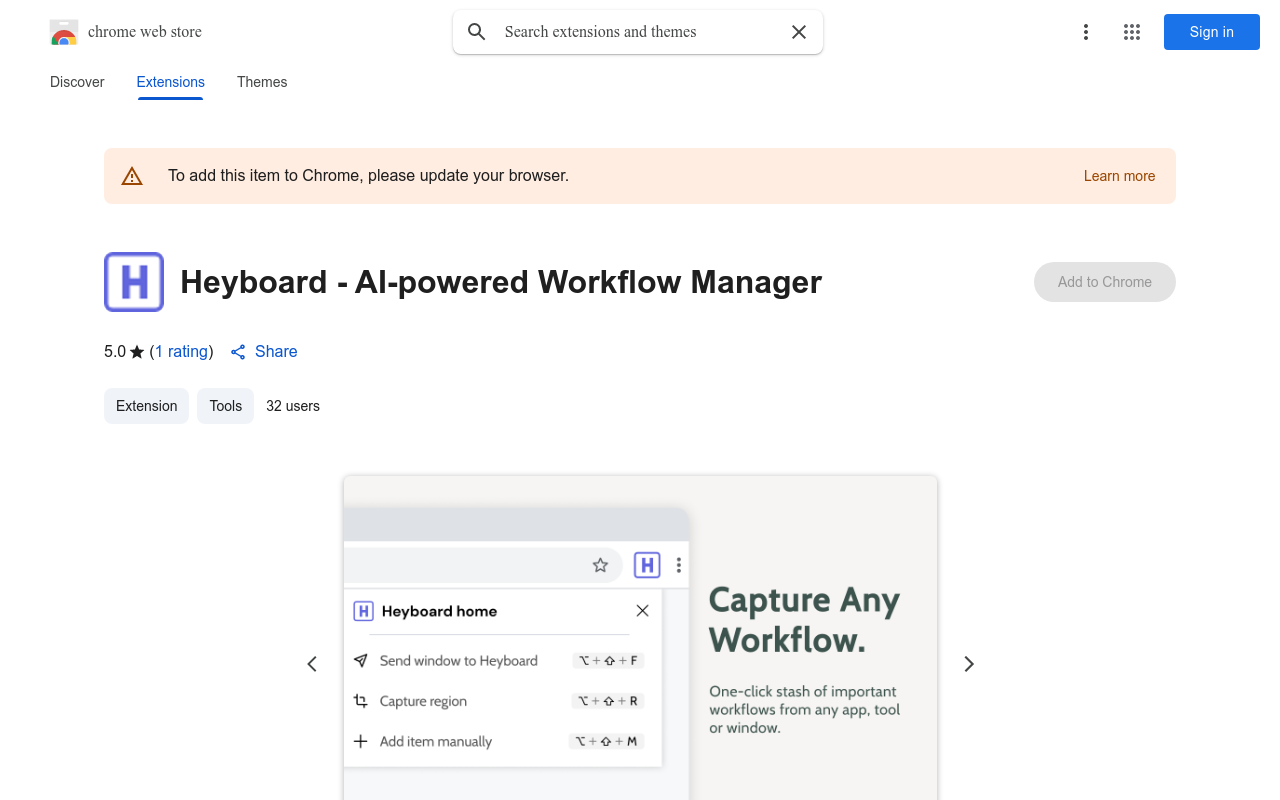Click the Chrome Web Store logo

64,32
